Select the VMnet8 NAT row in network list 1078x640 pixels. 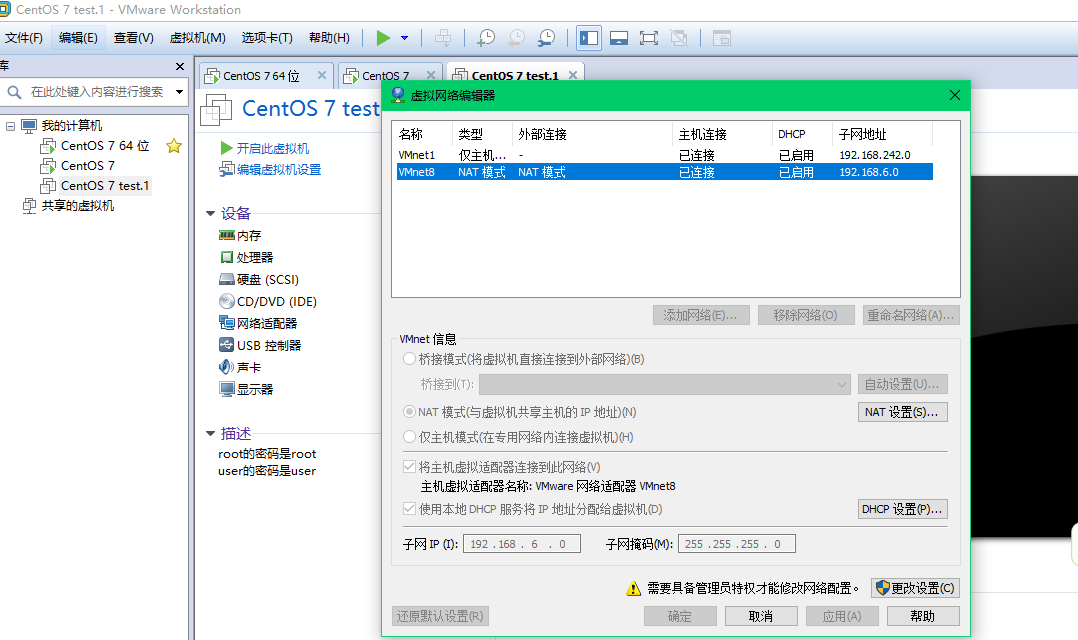click(x=664, y=172)
